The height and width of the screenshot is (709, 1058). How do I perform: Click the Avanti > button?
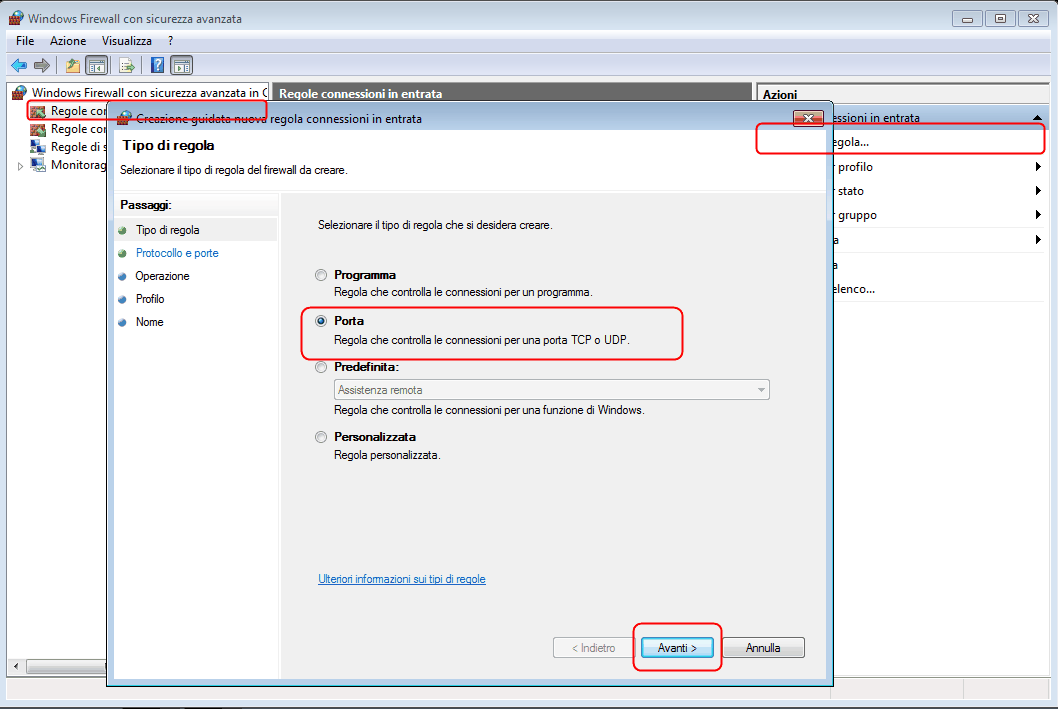pos(677,648)
